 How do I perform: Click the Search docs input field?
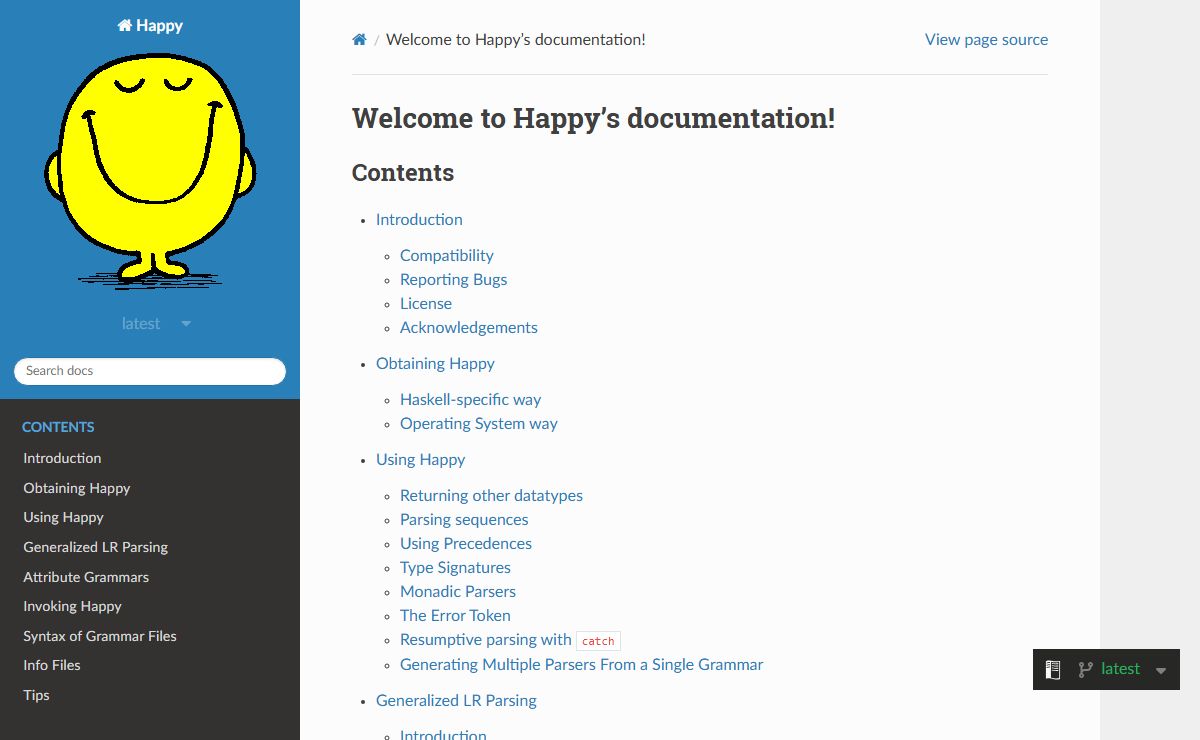(x=150, y=371)
